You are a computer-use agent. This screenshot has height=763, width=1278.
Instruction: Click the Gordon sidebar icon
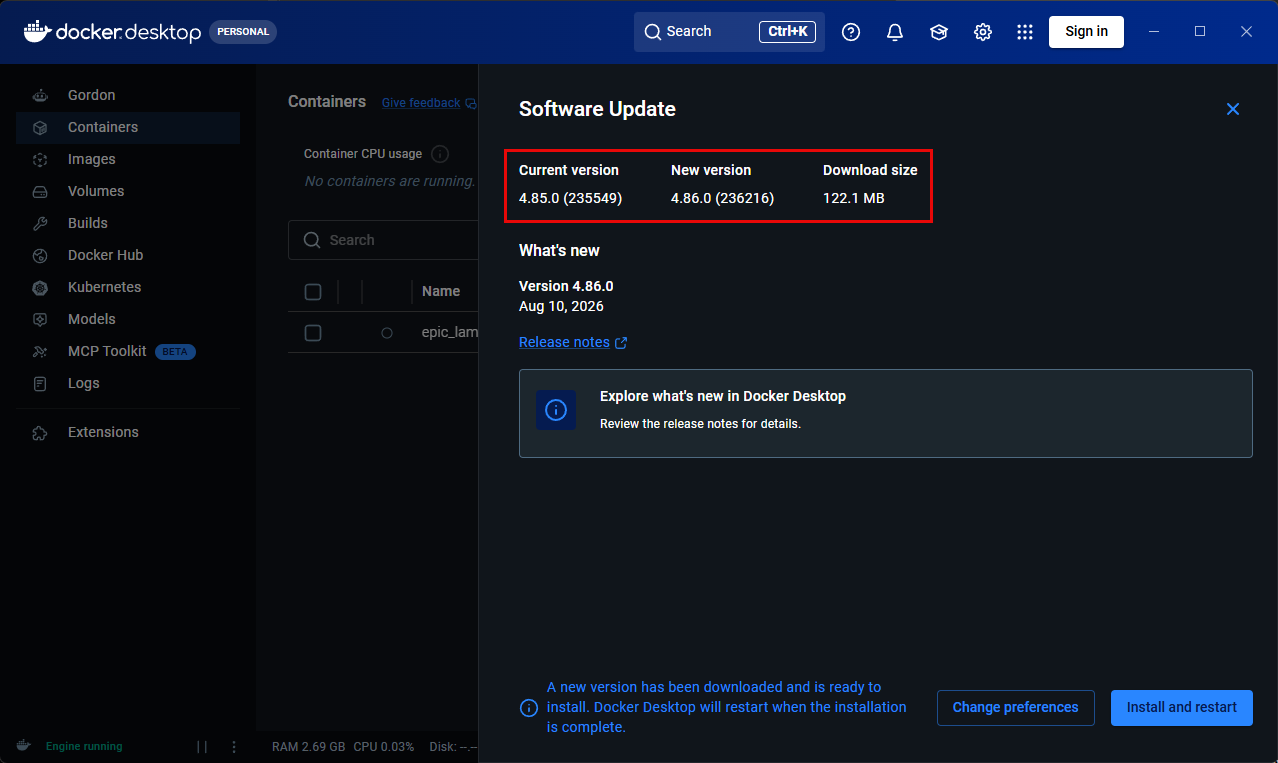[x=40, y=95]
